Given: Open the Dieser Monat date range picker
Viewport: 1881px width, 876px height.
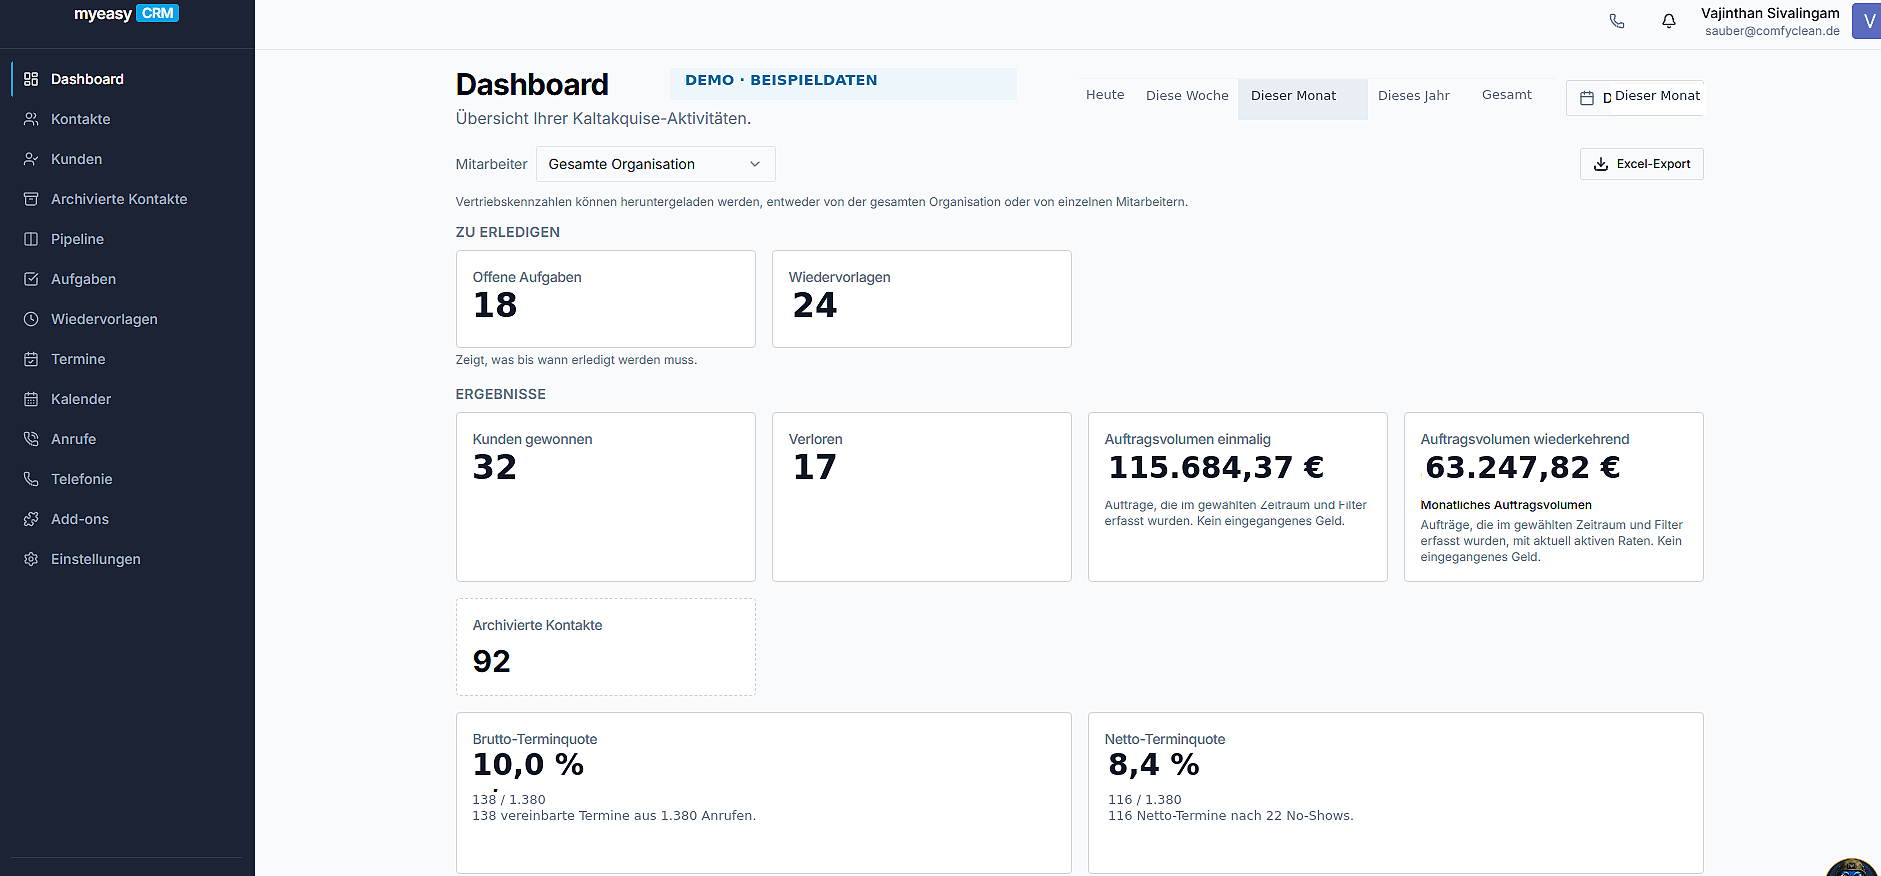Looking at the screenshot, I should click(x=1635, y=97).
